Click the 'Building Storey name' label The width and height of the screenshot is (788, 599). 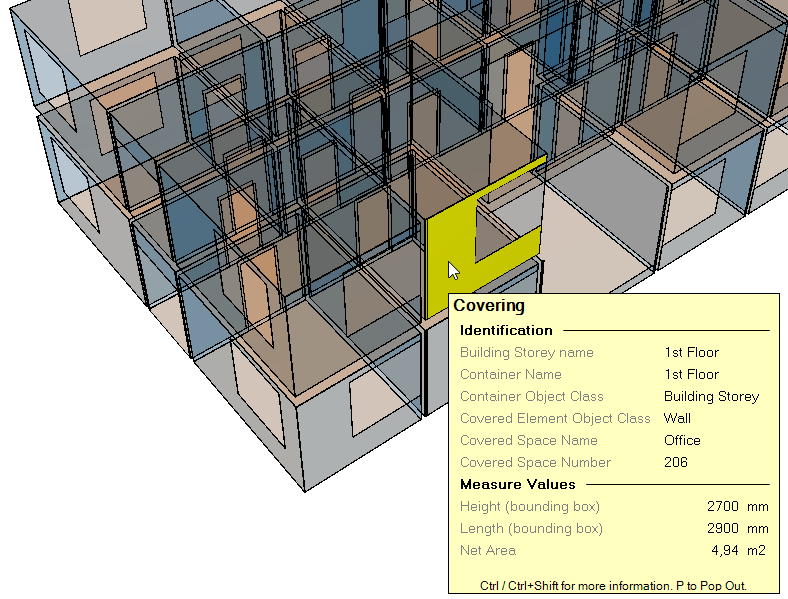pos(527,352)
